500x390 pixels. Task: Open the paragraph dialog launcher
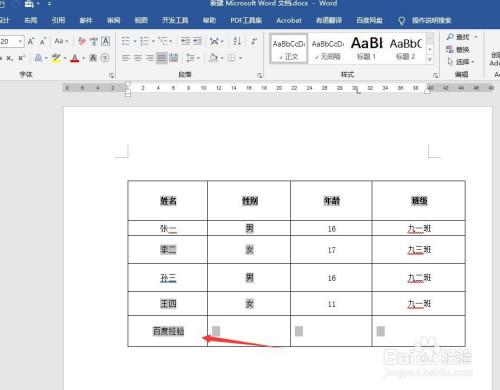click(259, 76)
